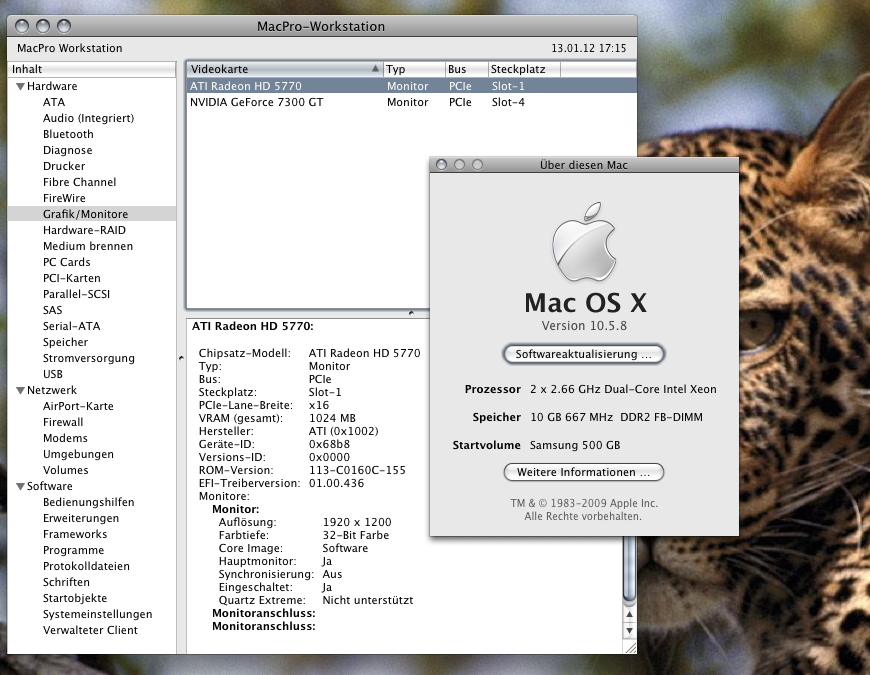Select Firewall under Netzwerk
870x675 pixels.
click(63, 422)
